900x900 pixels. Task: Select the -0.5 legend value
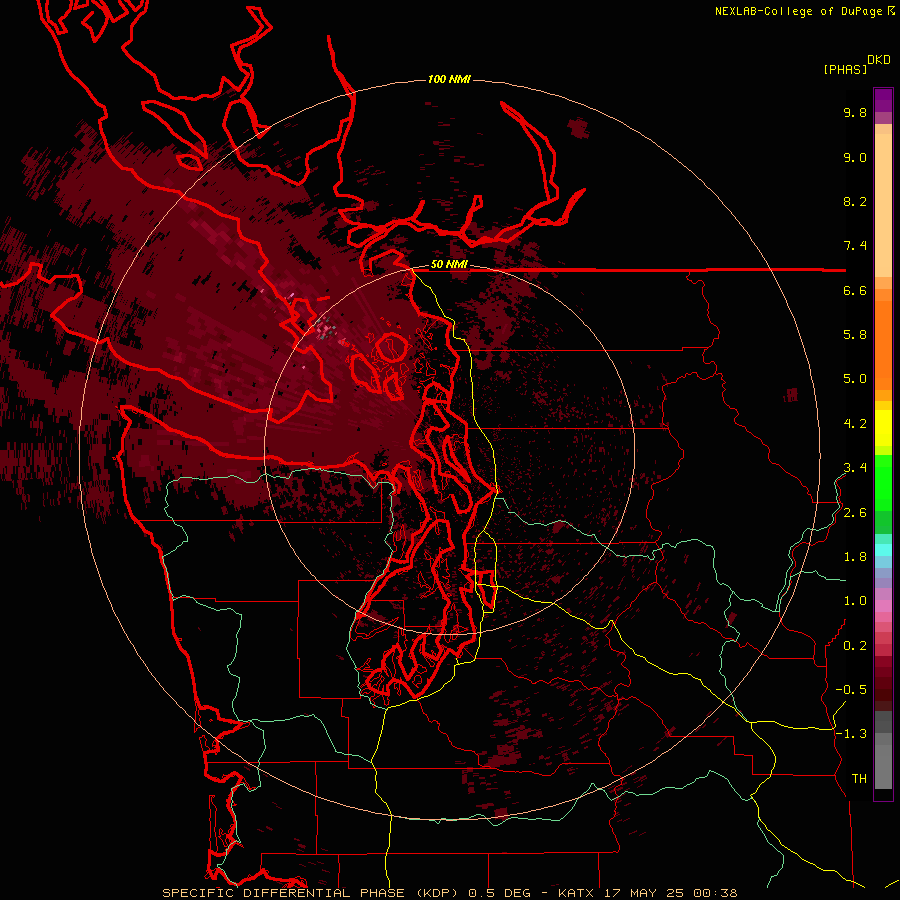(x=851, y=690)
